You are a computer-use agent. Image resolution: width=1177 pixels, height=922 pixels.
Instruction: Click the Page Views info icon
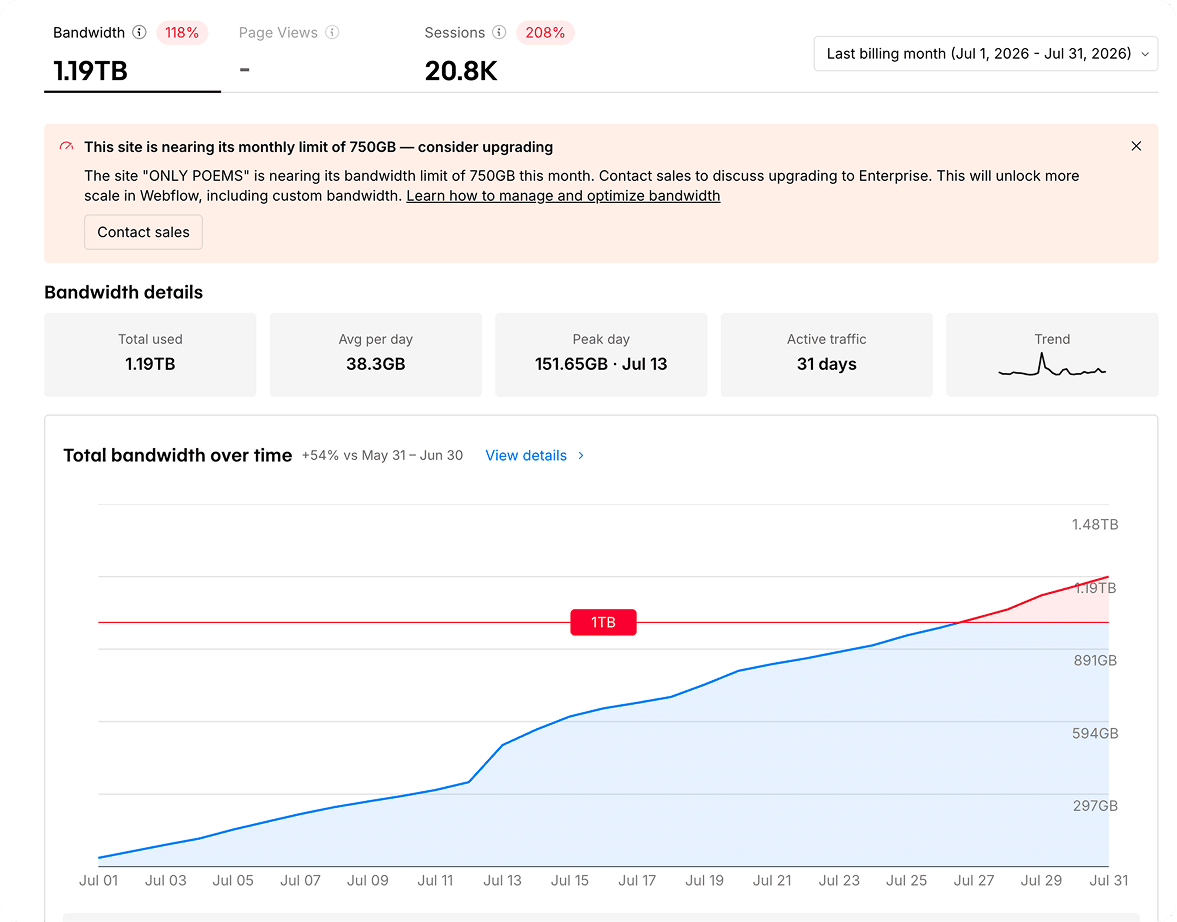(x=332, y=32)
